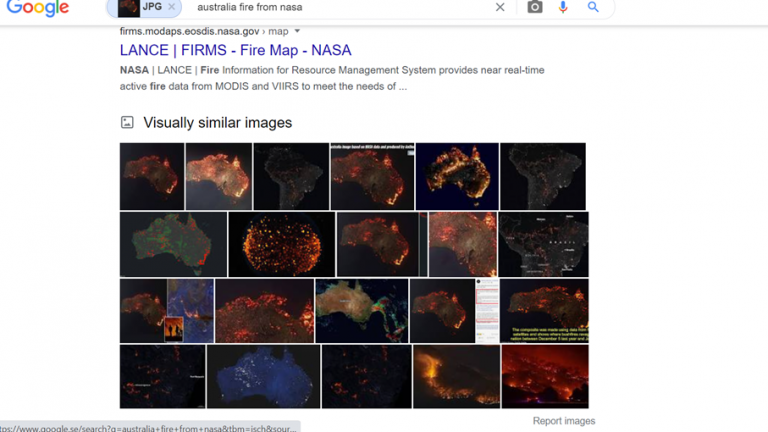768x432 pixels.
Task: Open the labeled Brazil night map thumbnail
Action: [x=544, y=244]
